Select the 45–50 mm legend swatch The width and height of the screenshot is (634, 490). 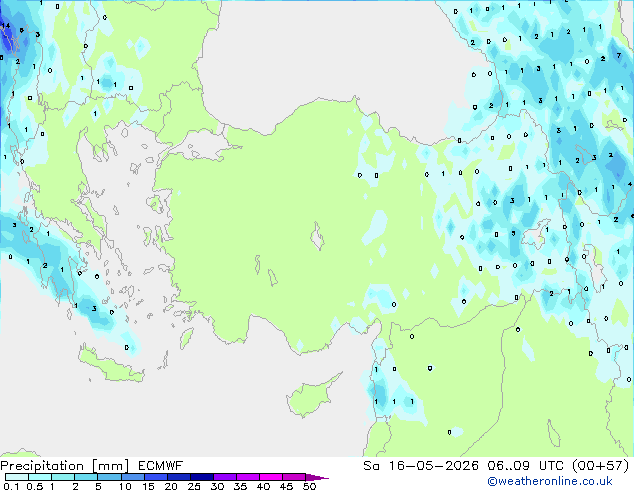[x=294, y=477]
